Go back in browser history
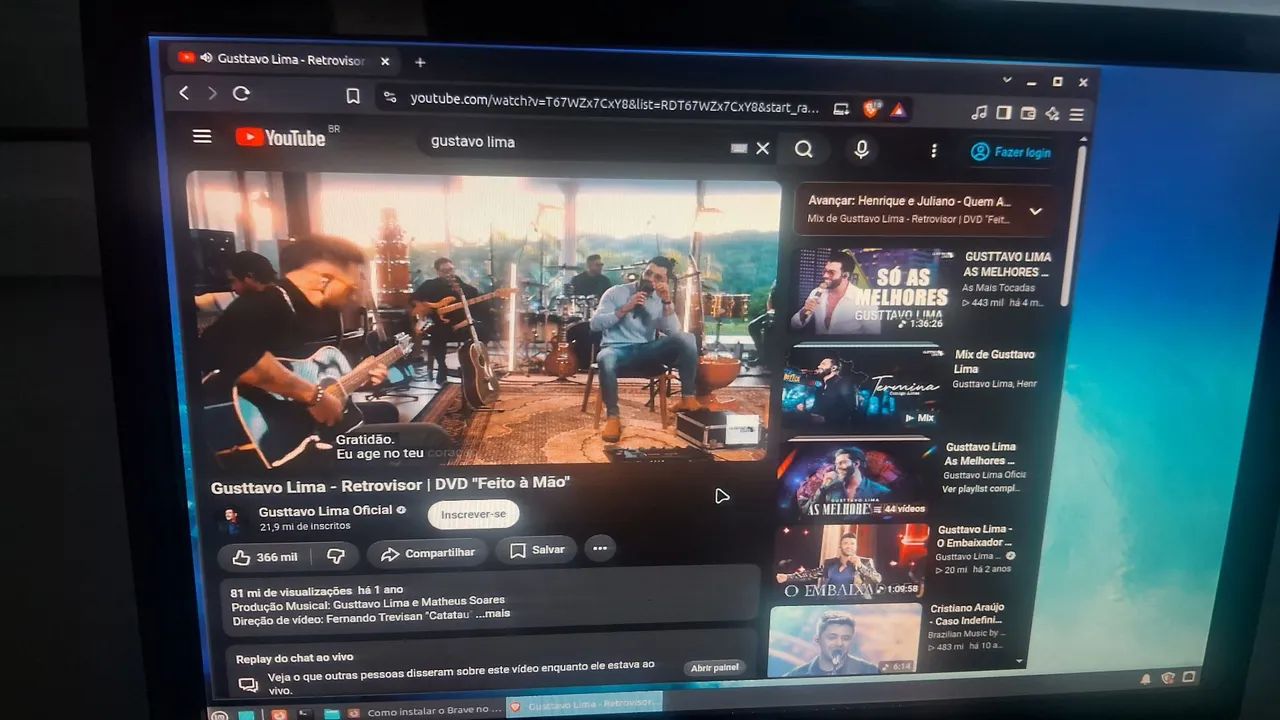Screen dimensions: 1280x720 [x=184, y=93]
